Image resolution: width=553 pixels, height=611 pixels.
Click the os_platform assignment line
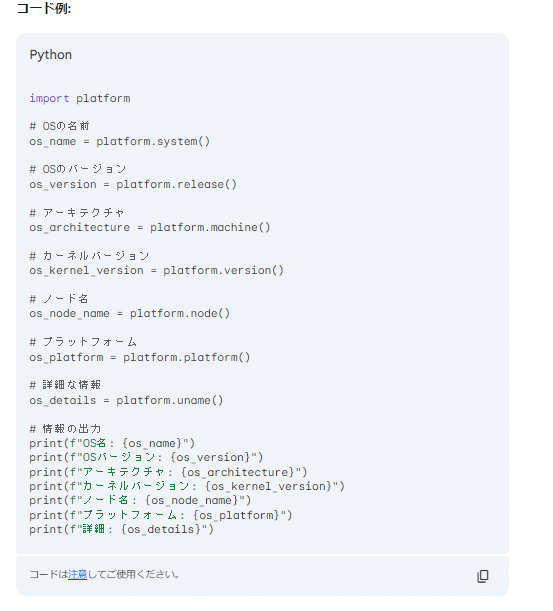pos(140,357)
